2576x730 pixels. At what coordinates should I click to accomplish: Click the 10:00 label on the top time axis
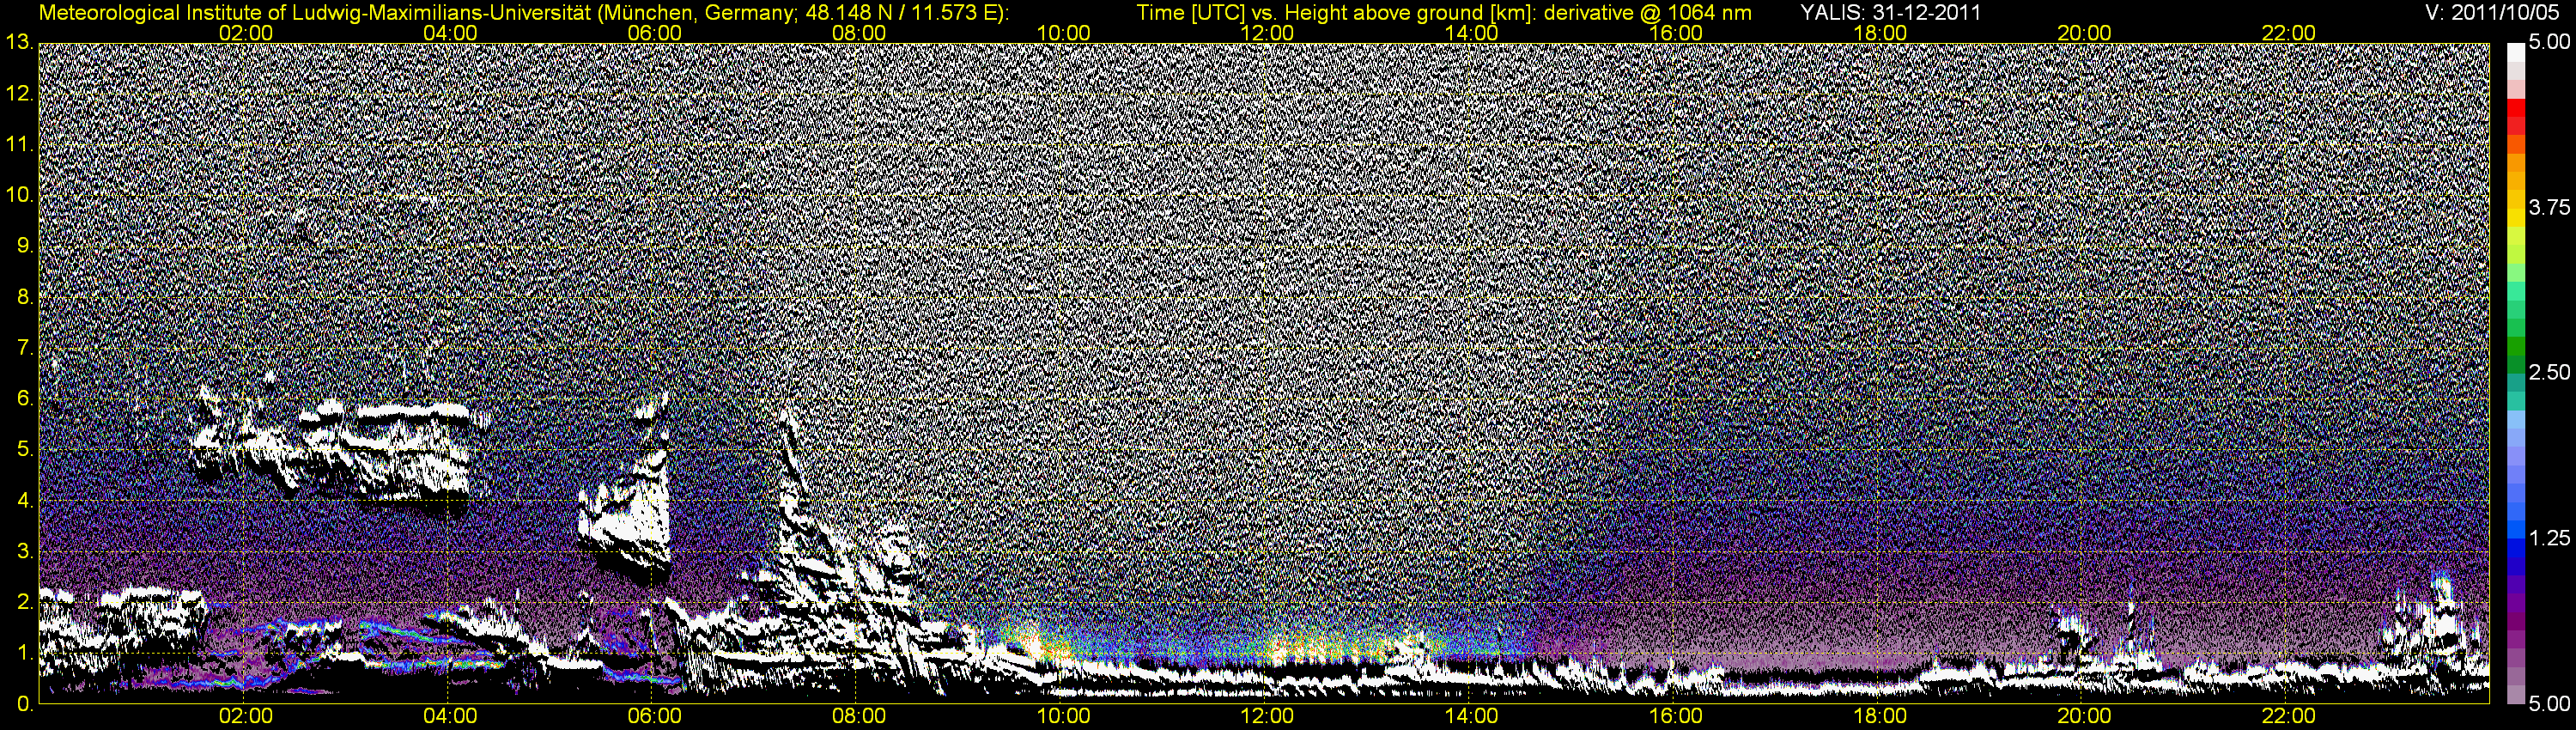click(1063, 33)
